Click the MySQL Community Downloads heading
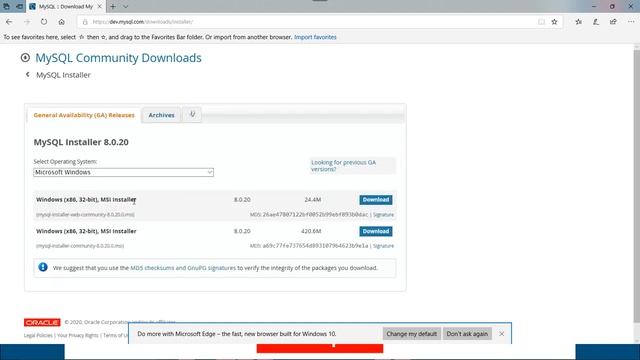640x360 pixels. point(118,58)
